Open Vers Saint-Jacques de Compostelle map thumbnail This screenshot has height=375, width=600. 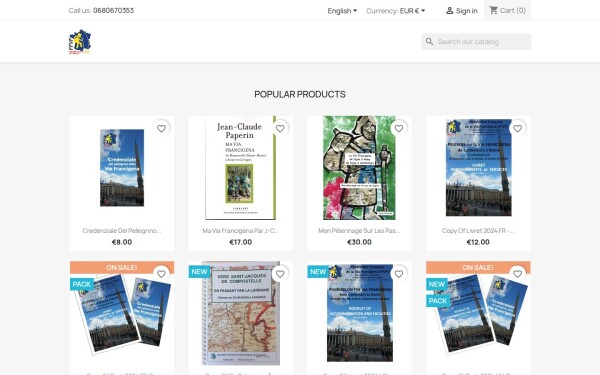pyautogui.click(x=241, y=313)
